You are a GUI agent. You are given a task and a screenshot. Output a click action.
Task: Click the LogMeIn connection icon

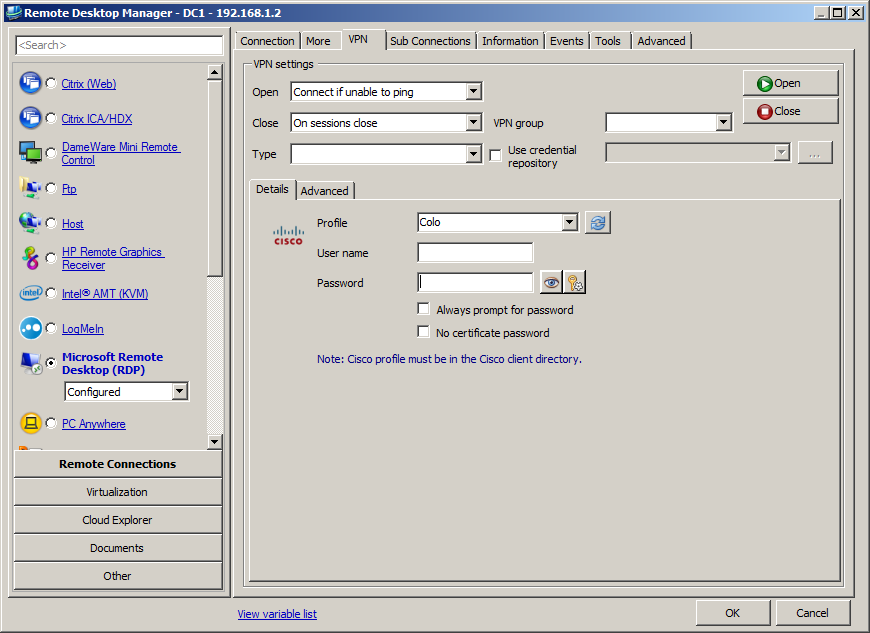[30, 328]
